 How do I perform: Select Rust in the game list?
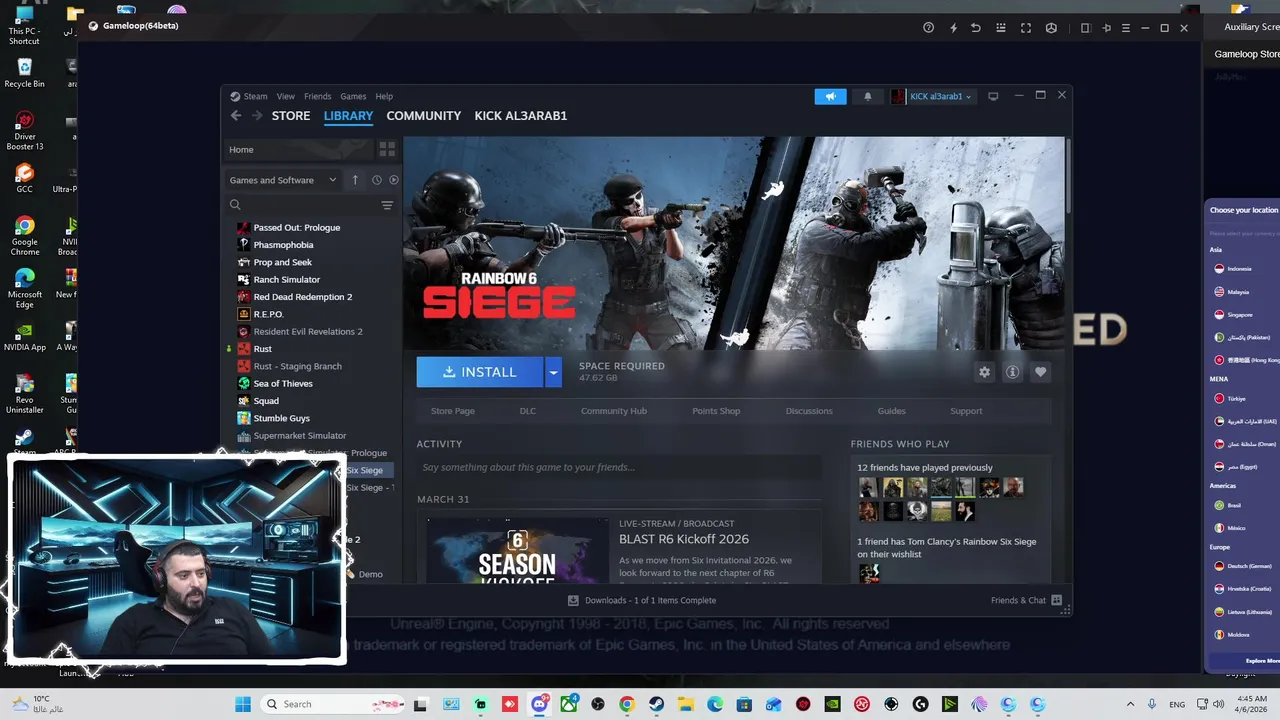click(262, 349)
